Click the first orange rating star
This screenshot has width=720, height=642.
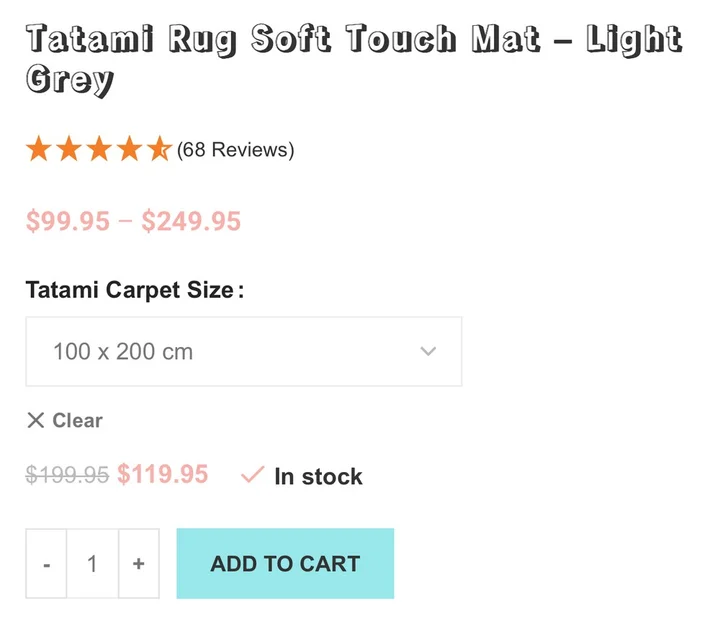pyautogui.click(x=39, y=150)
